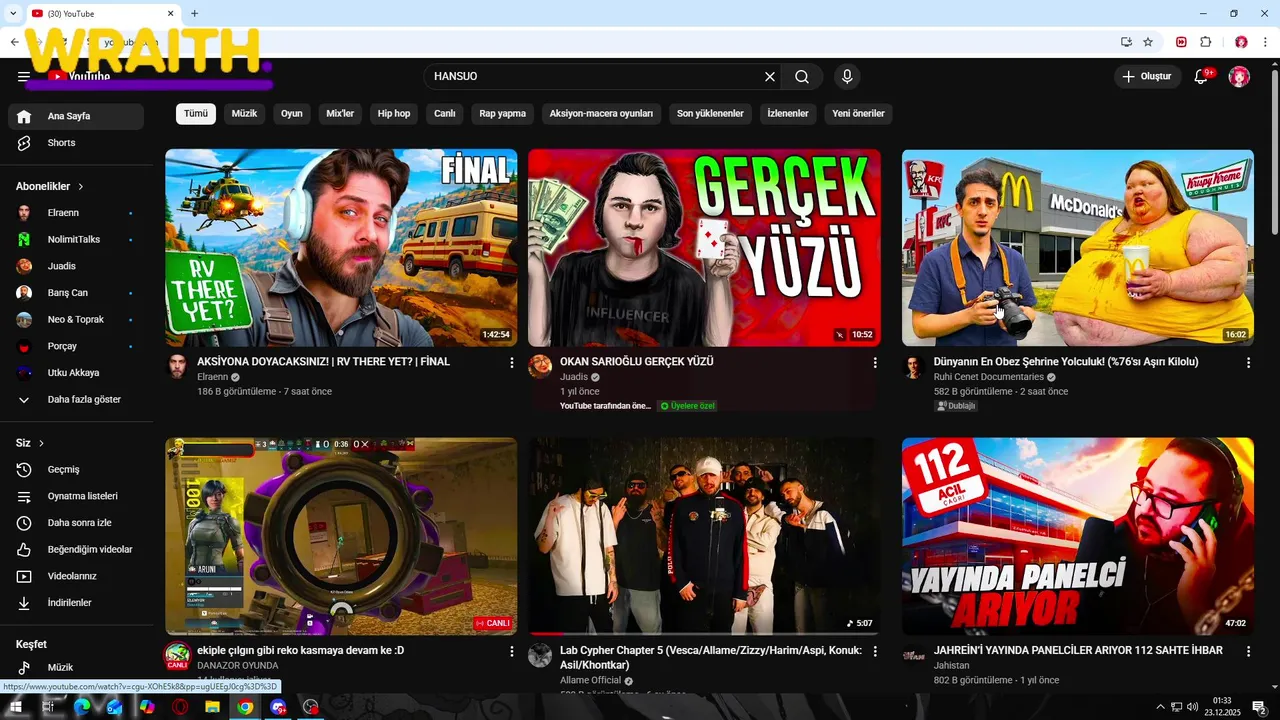
Task: Clear the search box with the X
Action: click(x=770, y=77)
